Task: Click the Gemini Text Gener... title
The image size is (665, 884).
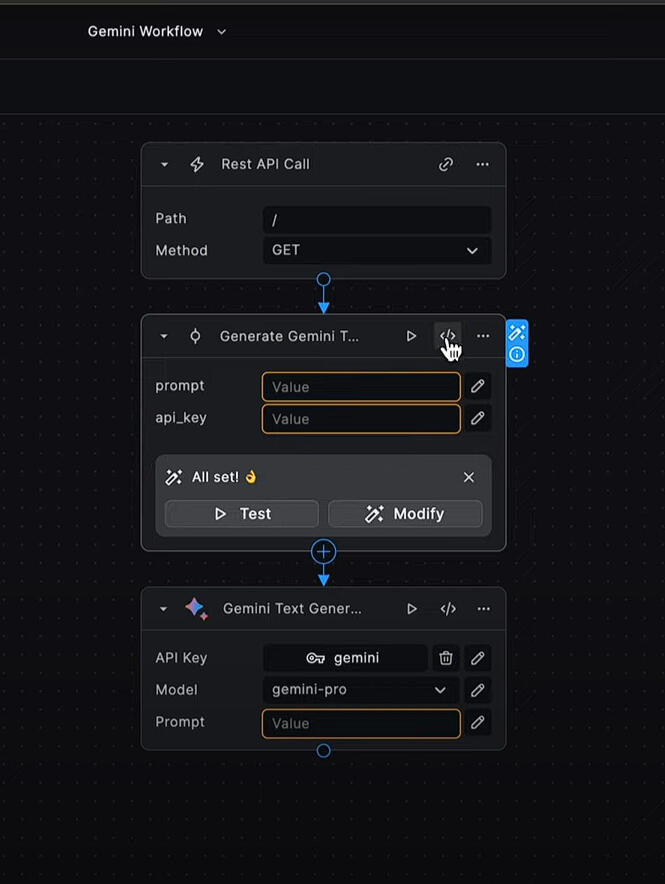Action: tap(292, 609)
